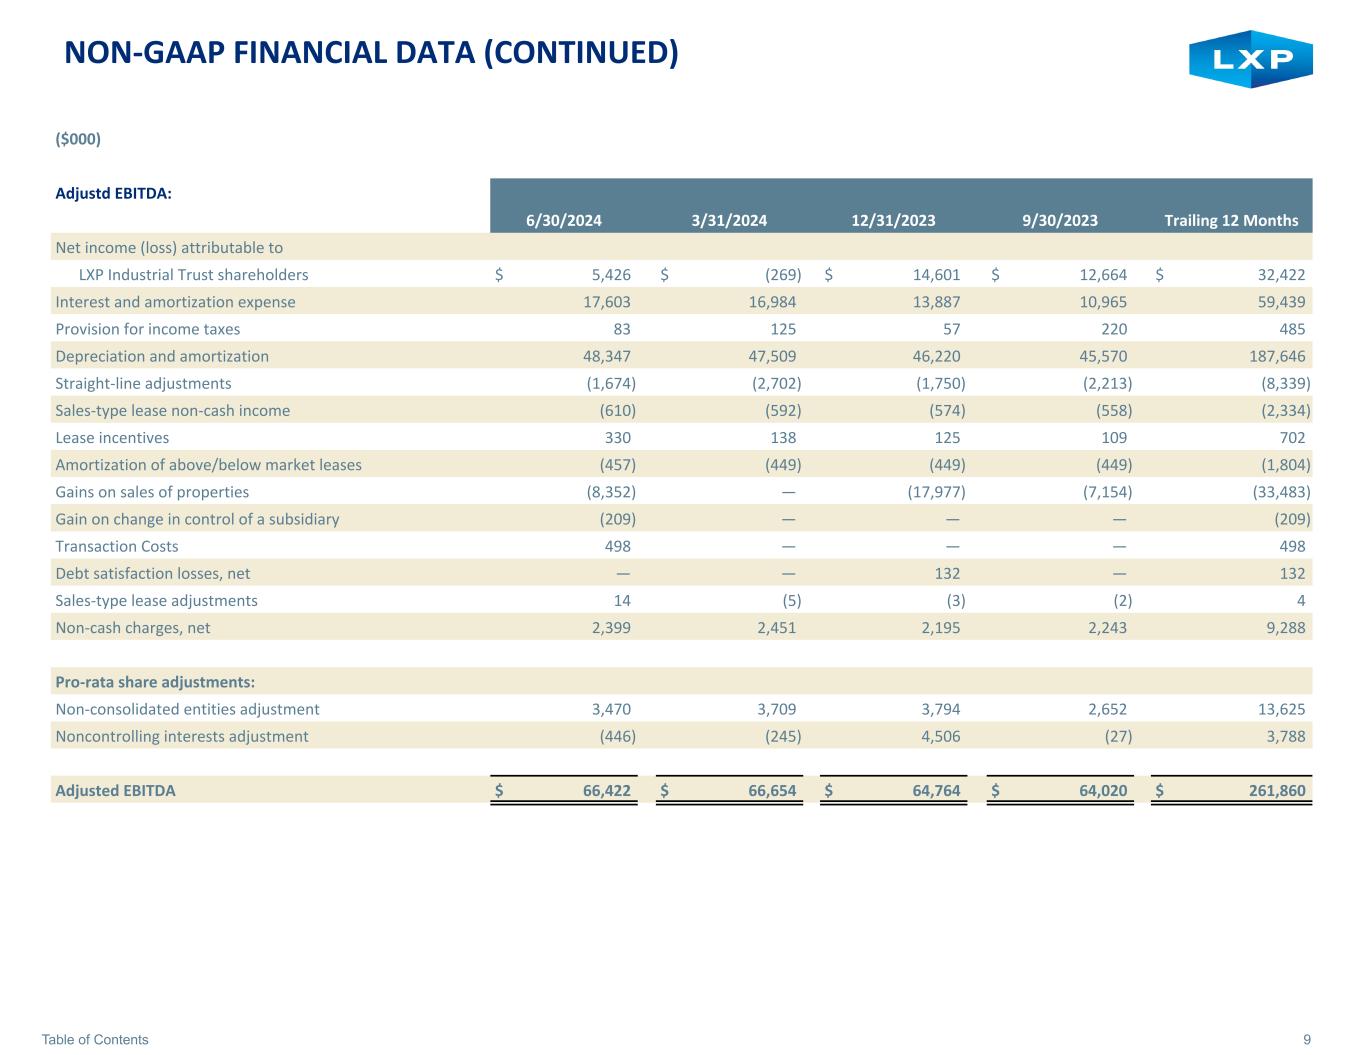Click the page number 9

[1307, 1039]
